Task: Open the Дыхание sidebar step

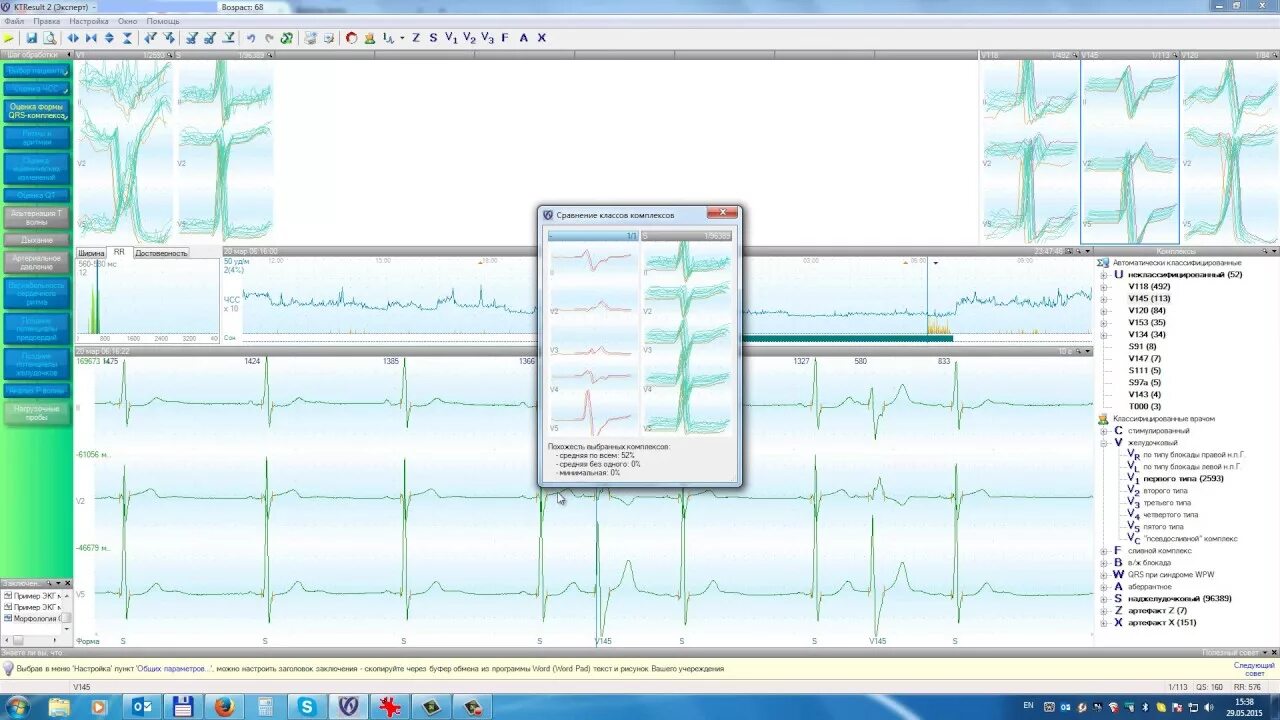Action: 37,240
